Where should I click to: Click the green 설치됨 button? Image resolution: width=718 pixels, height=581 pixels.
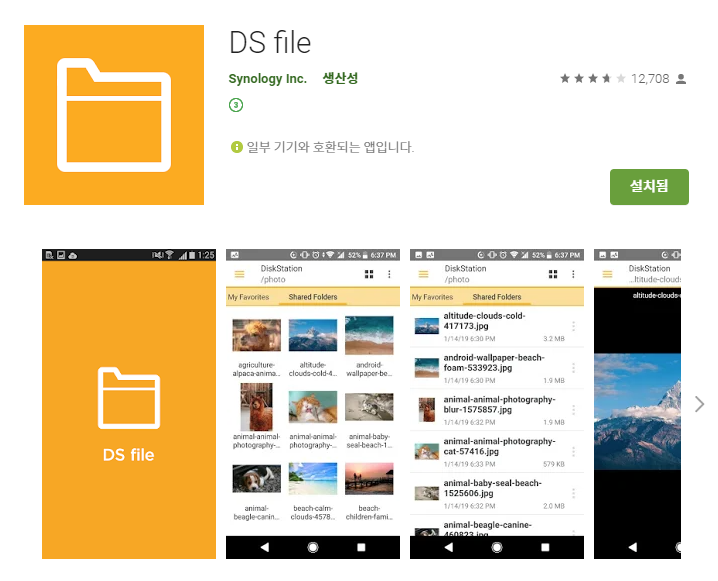coord(649,187)
